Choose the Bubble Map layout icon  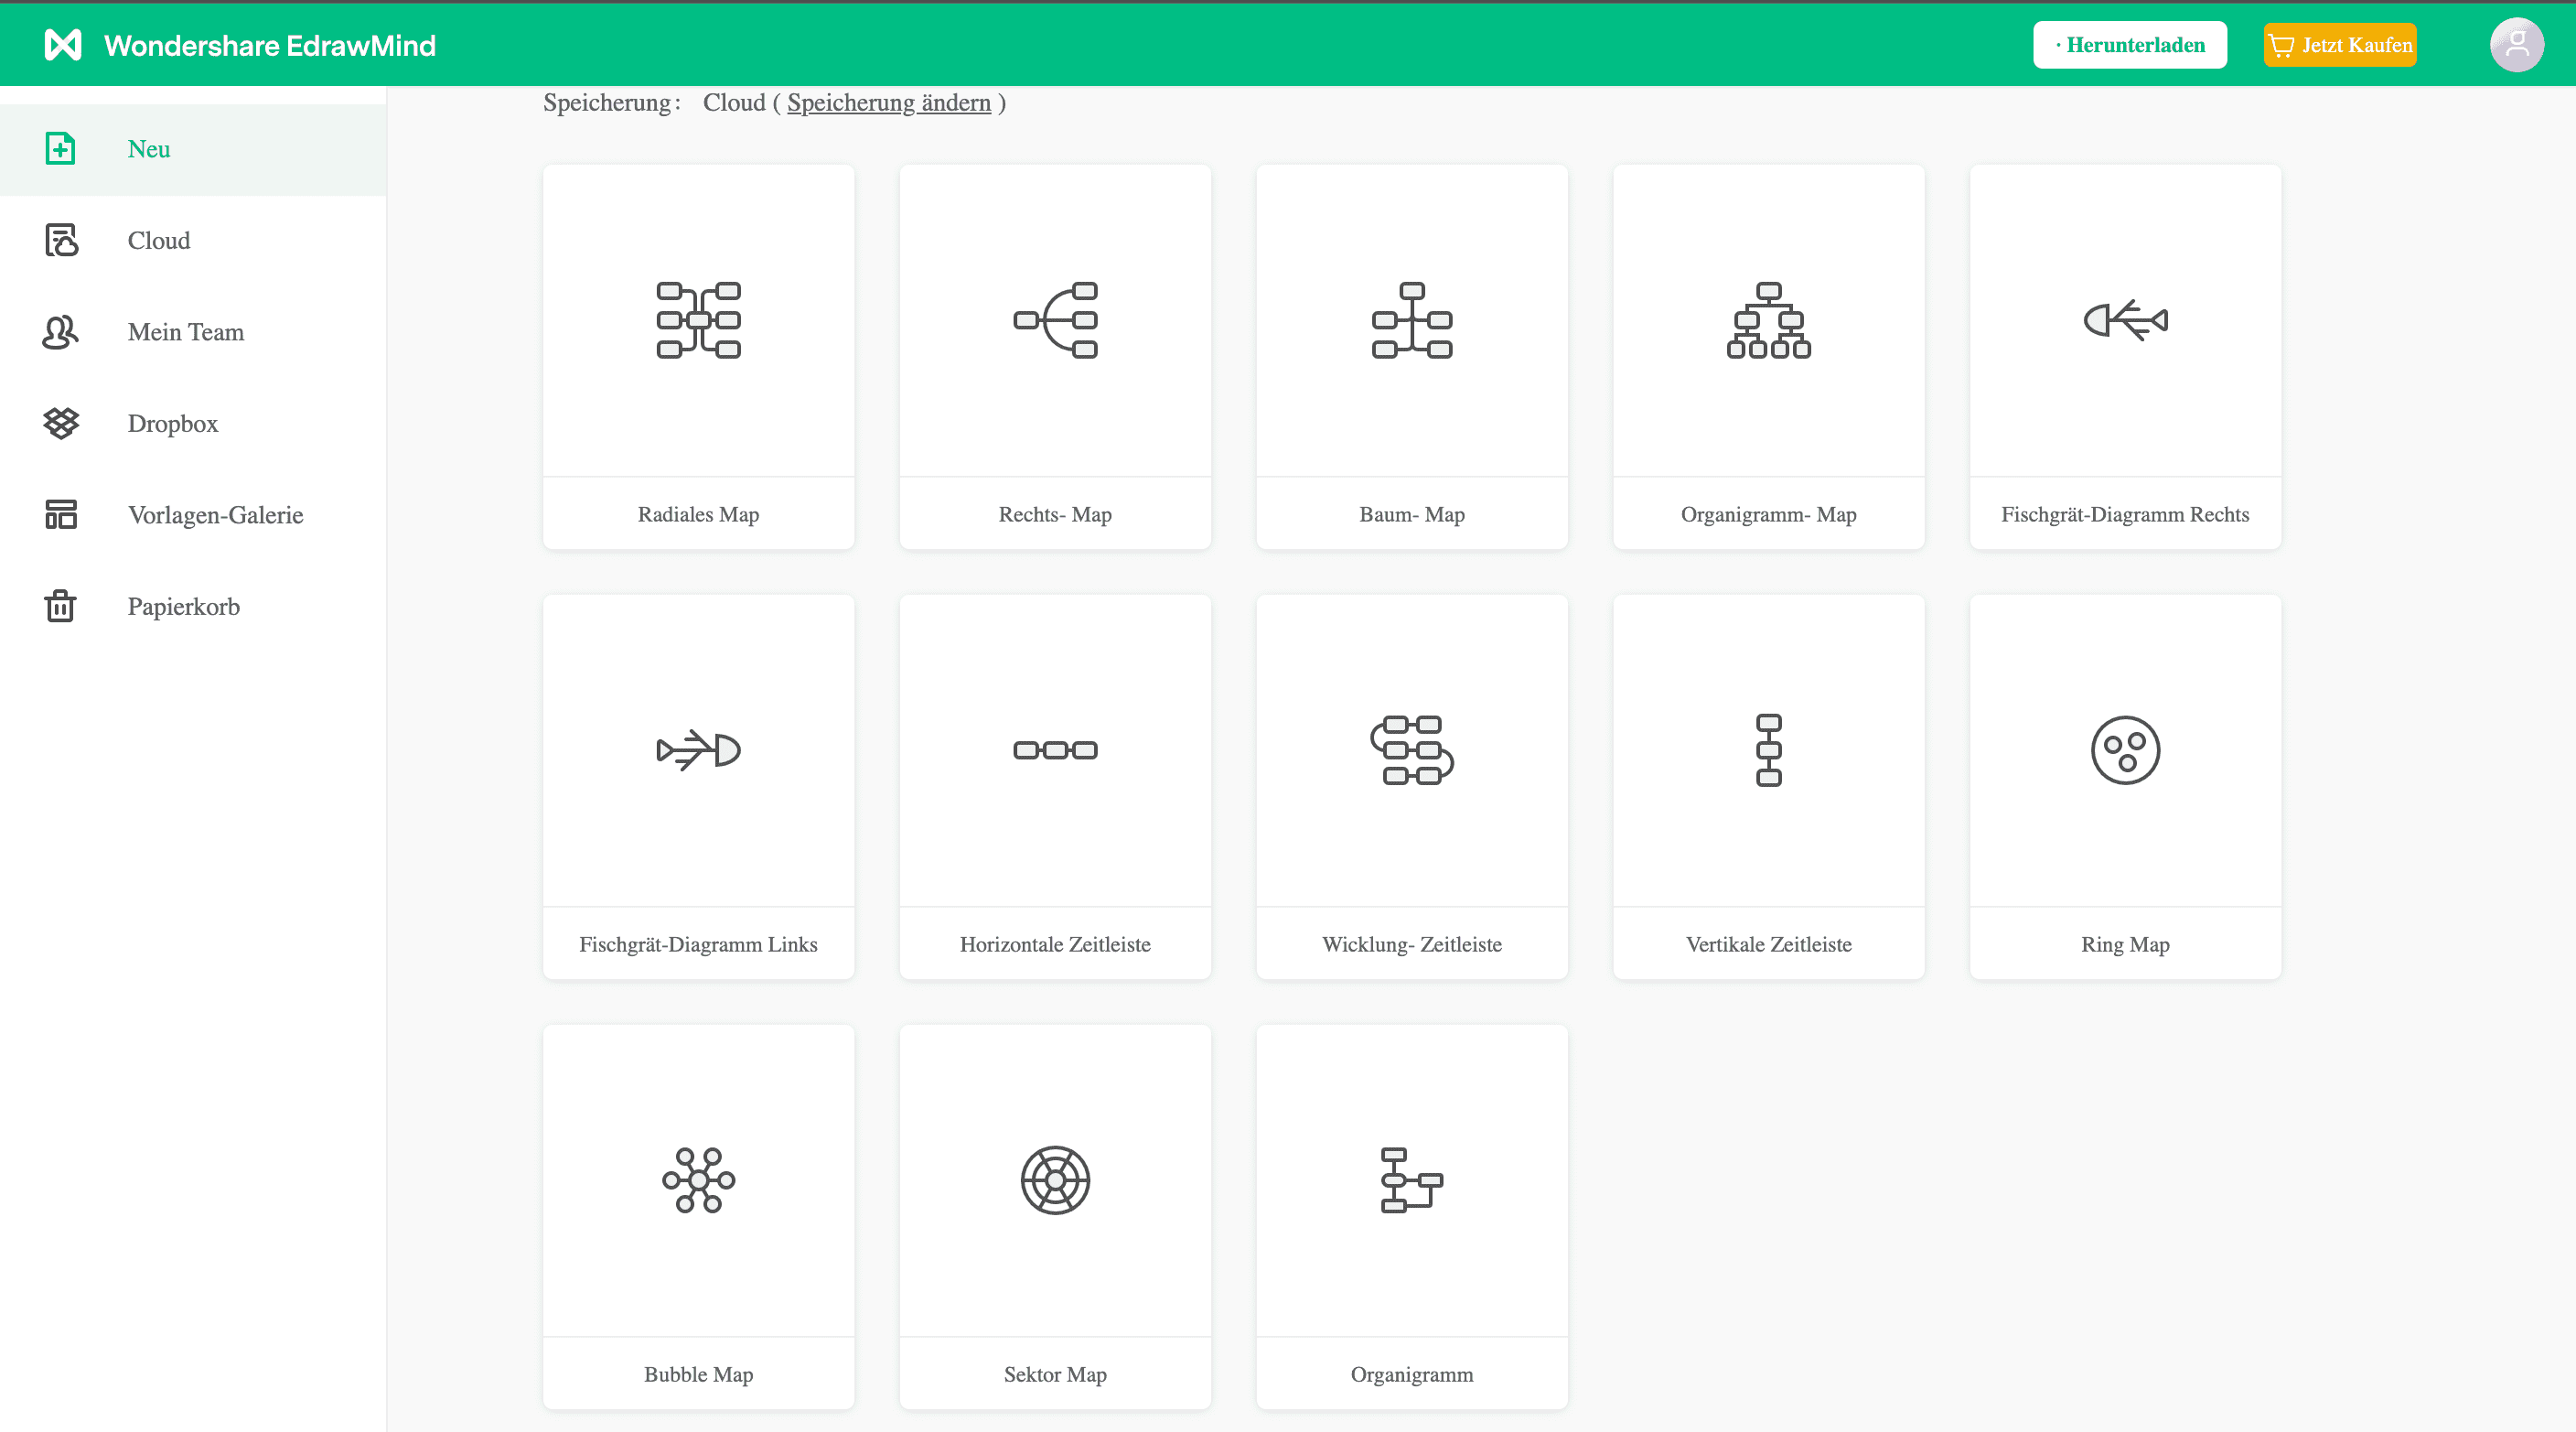[x=698, y=1180]
